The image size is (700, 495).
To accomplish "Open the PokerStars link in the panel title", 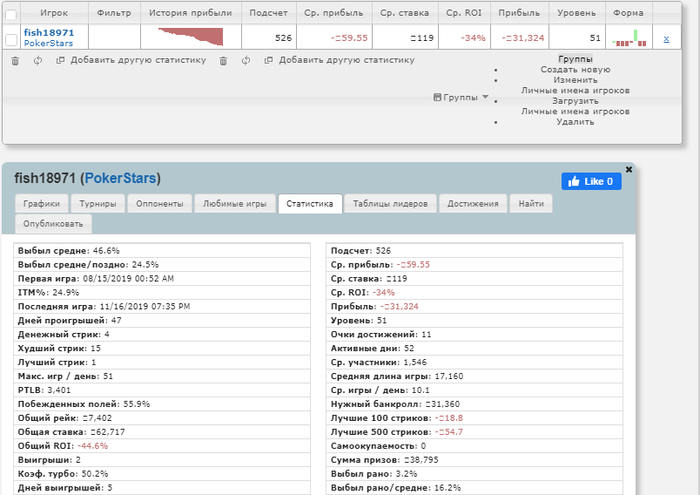I will [x=121, y=178].
